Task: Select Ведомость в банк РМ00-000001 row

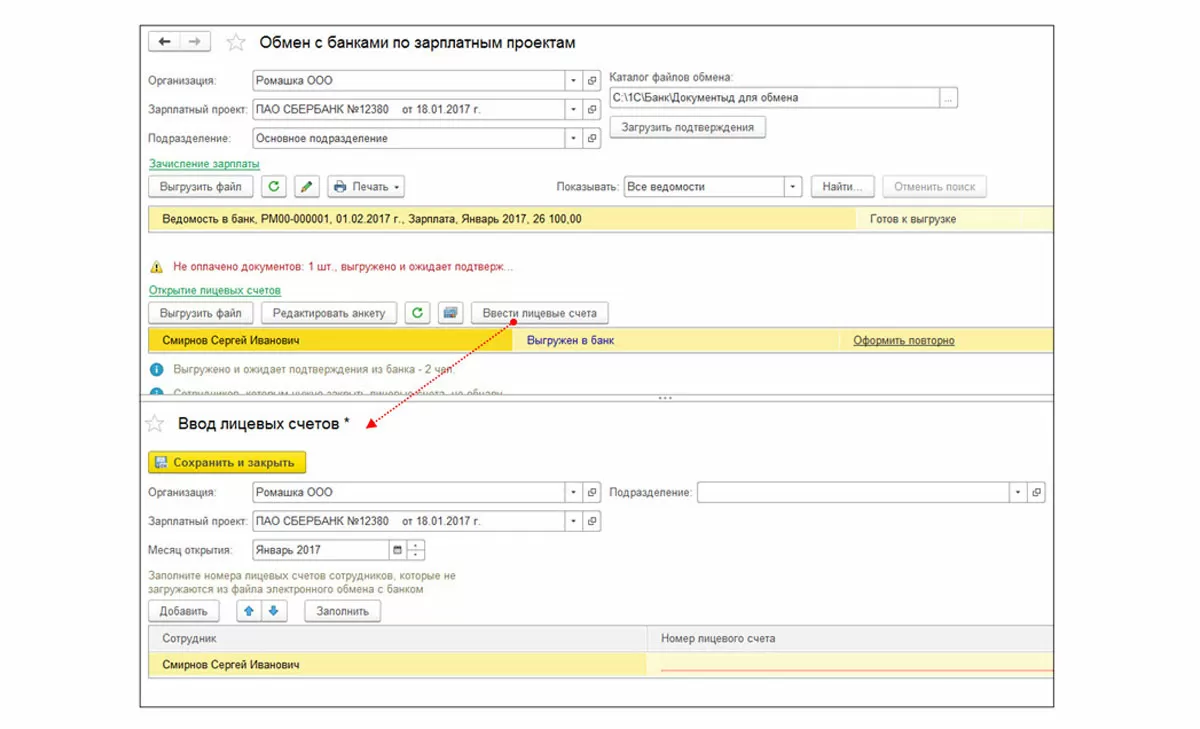Action: pos(502,219)
